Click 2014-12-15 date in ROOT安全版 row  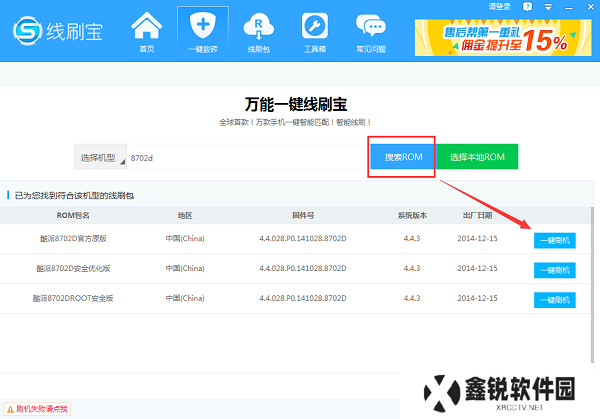477,298
